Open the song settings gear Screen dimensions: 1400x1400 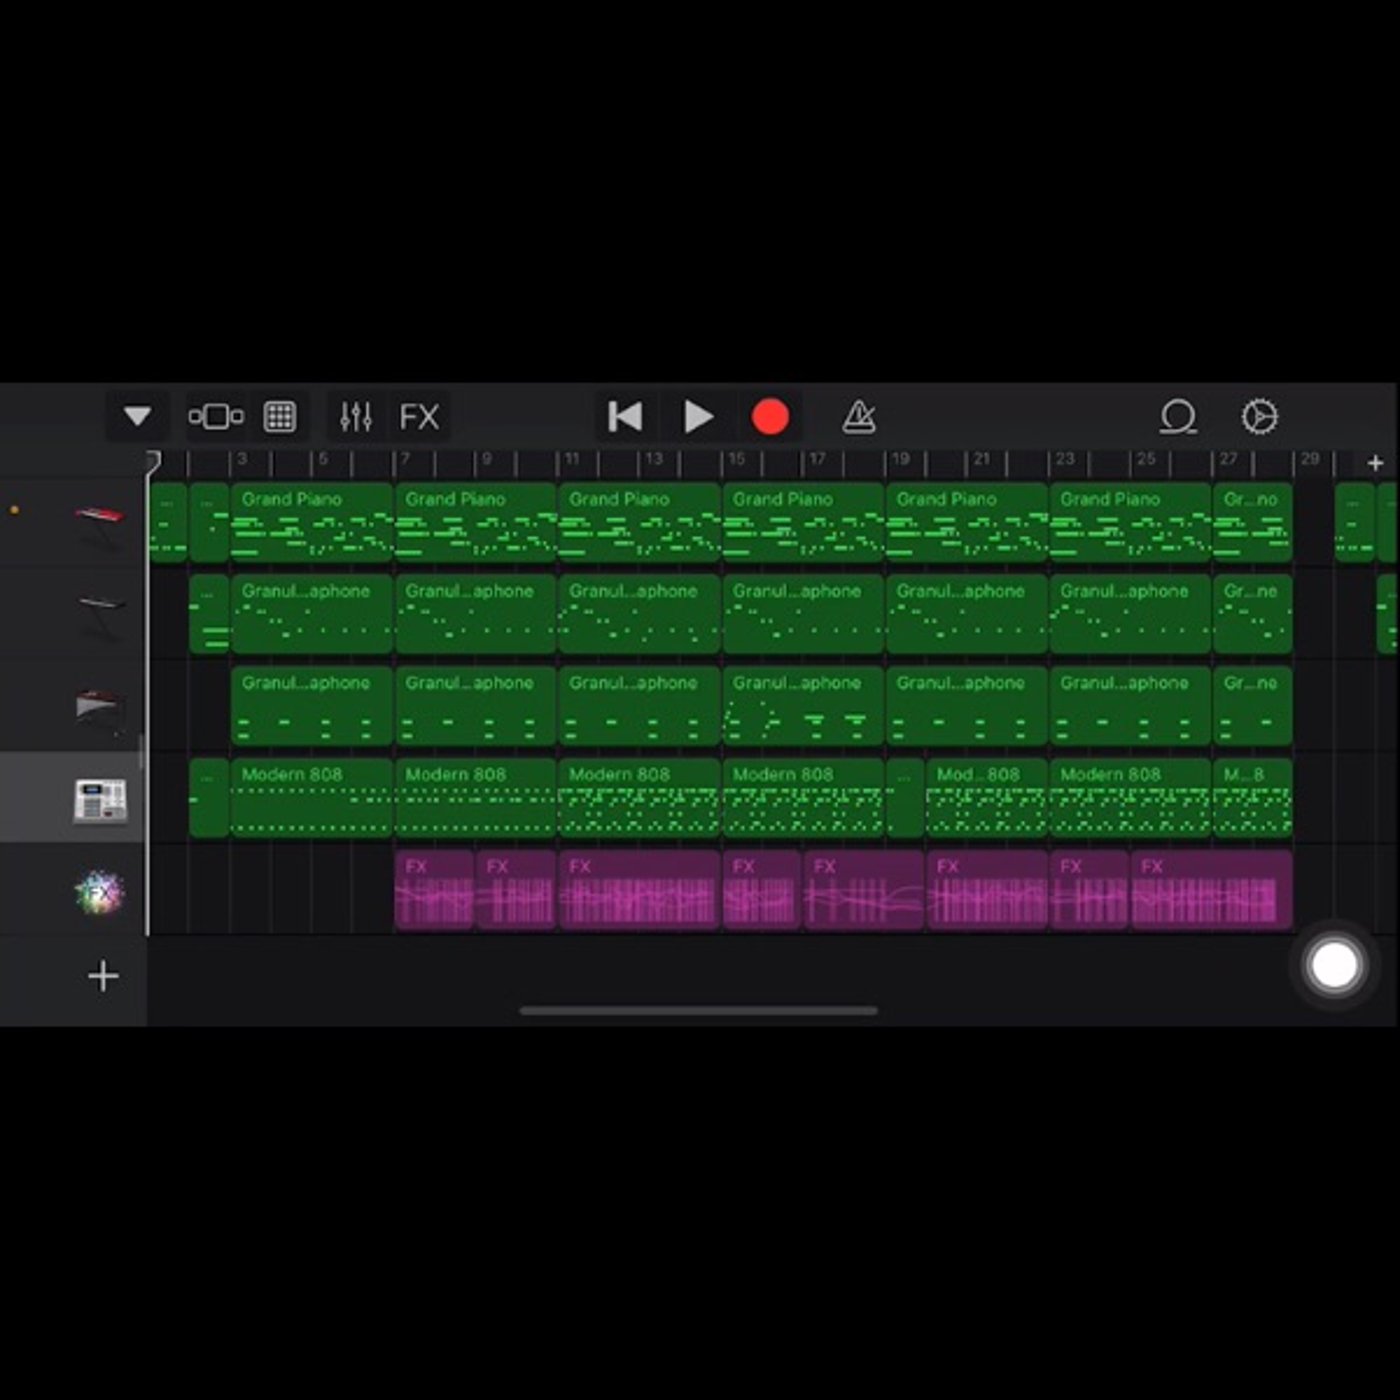point(1259,417)
